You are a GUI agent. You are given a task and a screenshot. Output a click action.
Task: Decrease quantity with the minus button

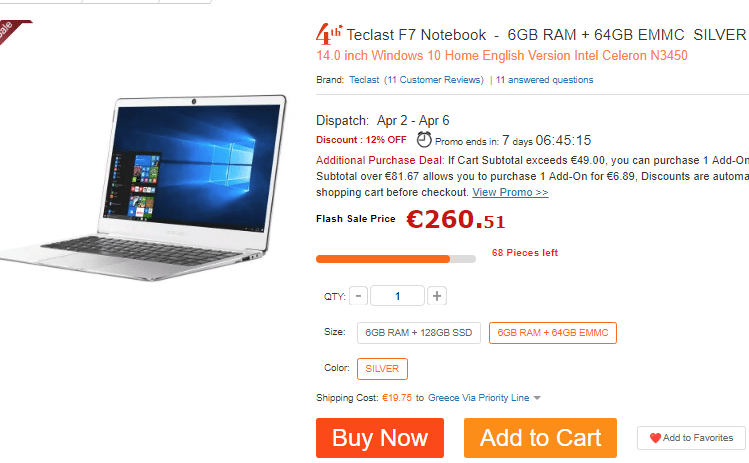click(358, 296)
